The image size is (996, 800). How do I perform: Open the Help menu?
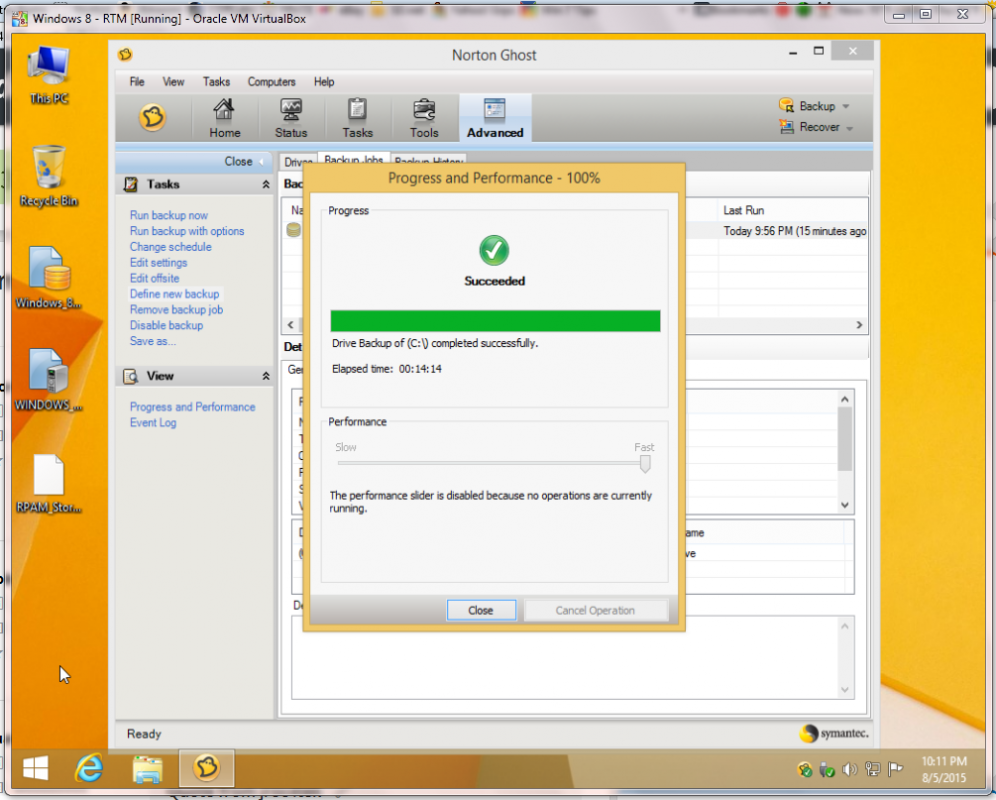(x=324, y=82)
